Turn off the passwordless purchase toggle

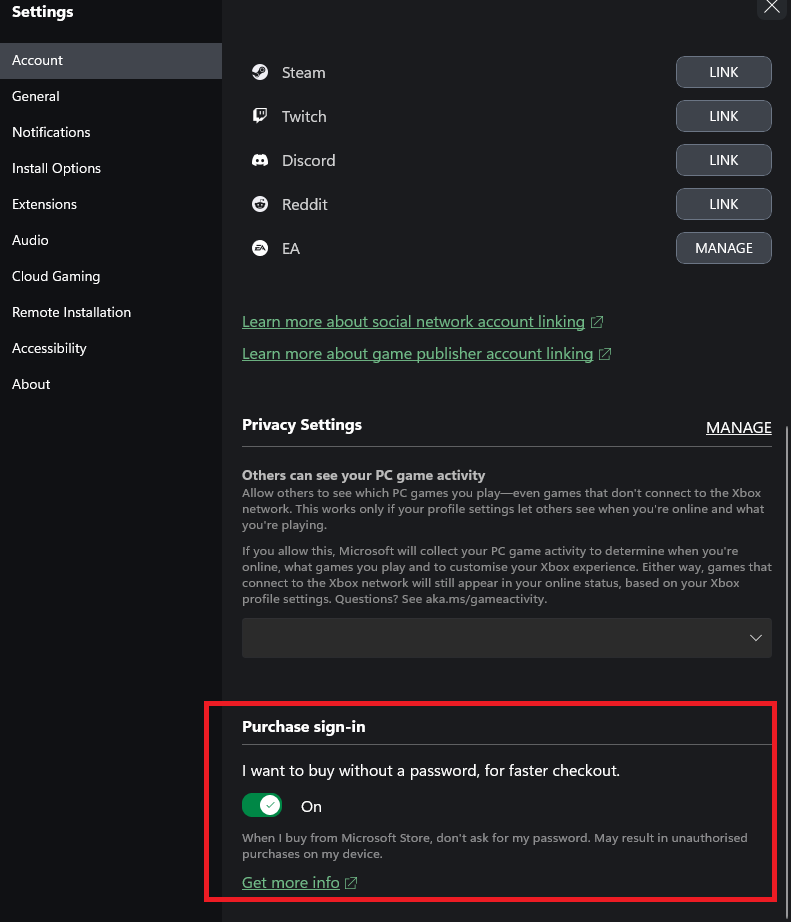262,806
